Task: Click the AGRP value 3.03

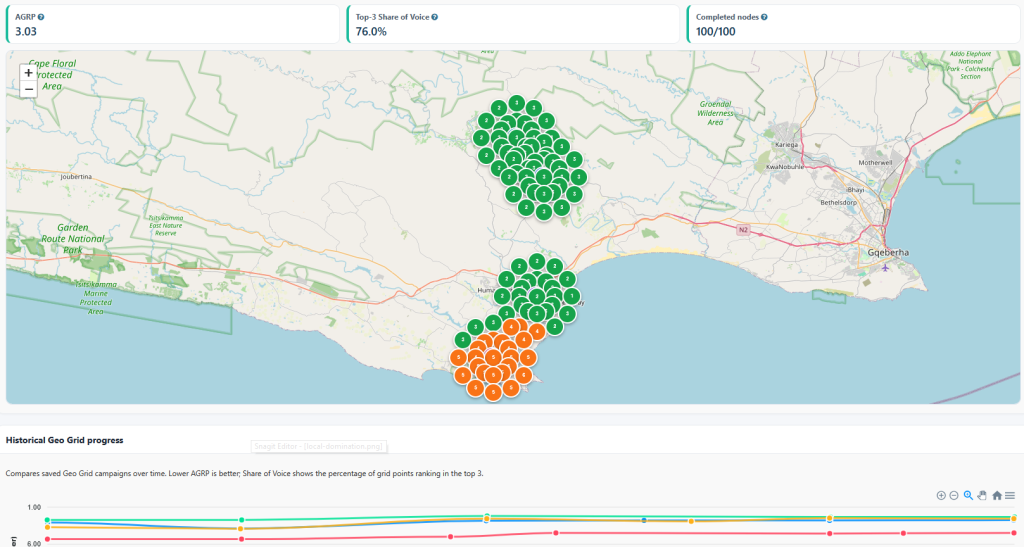Action: tap(26, 31)
